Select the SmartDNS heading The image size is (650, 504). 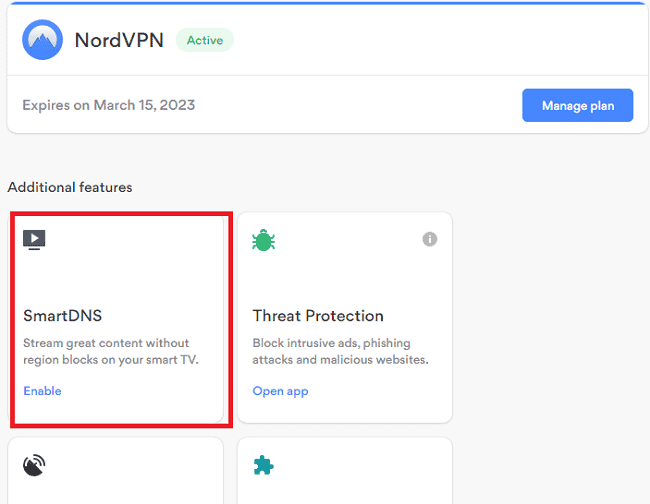pyautogui.click(x=63, y=316)
